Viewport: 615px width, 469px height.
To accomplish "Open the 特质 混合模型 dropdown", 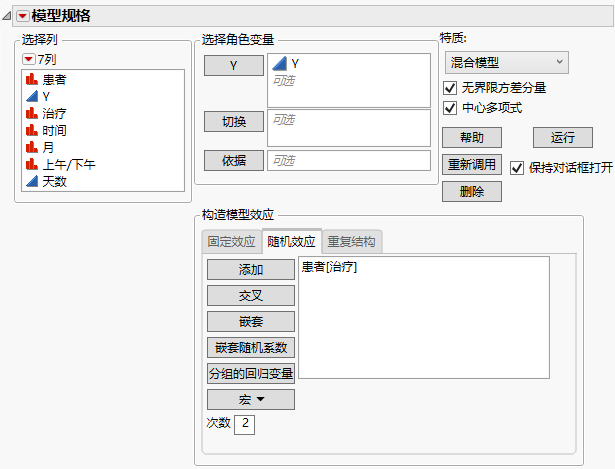I will 505,63.
